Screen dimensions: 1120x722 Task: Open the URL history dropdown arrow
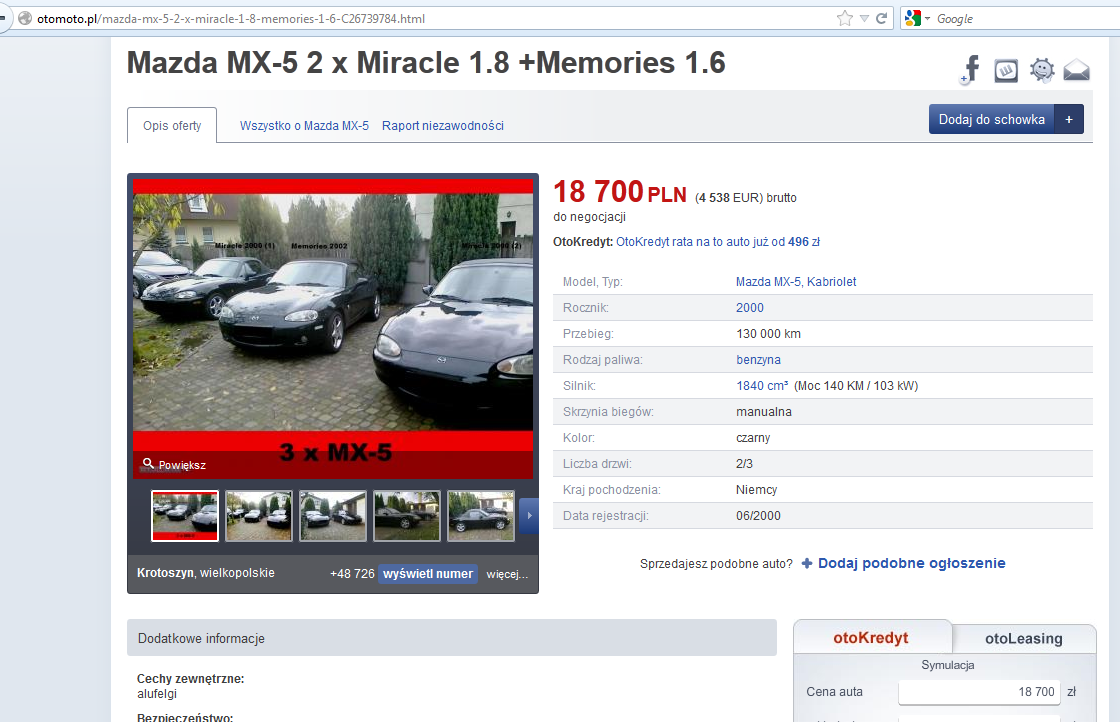[x=864, y=19]
